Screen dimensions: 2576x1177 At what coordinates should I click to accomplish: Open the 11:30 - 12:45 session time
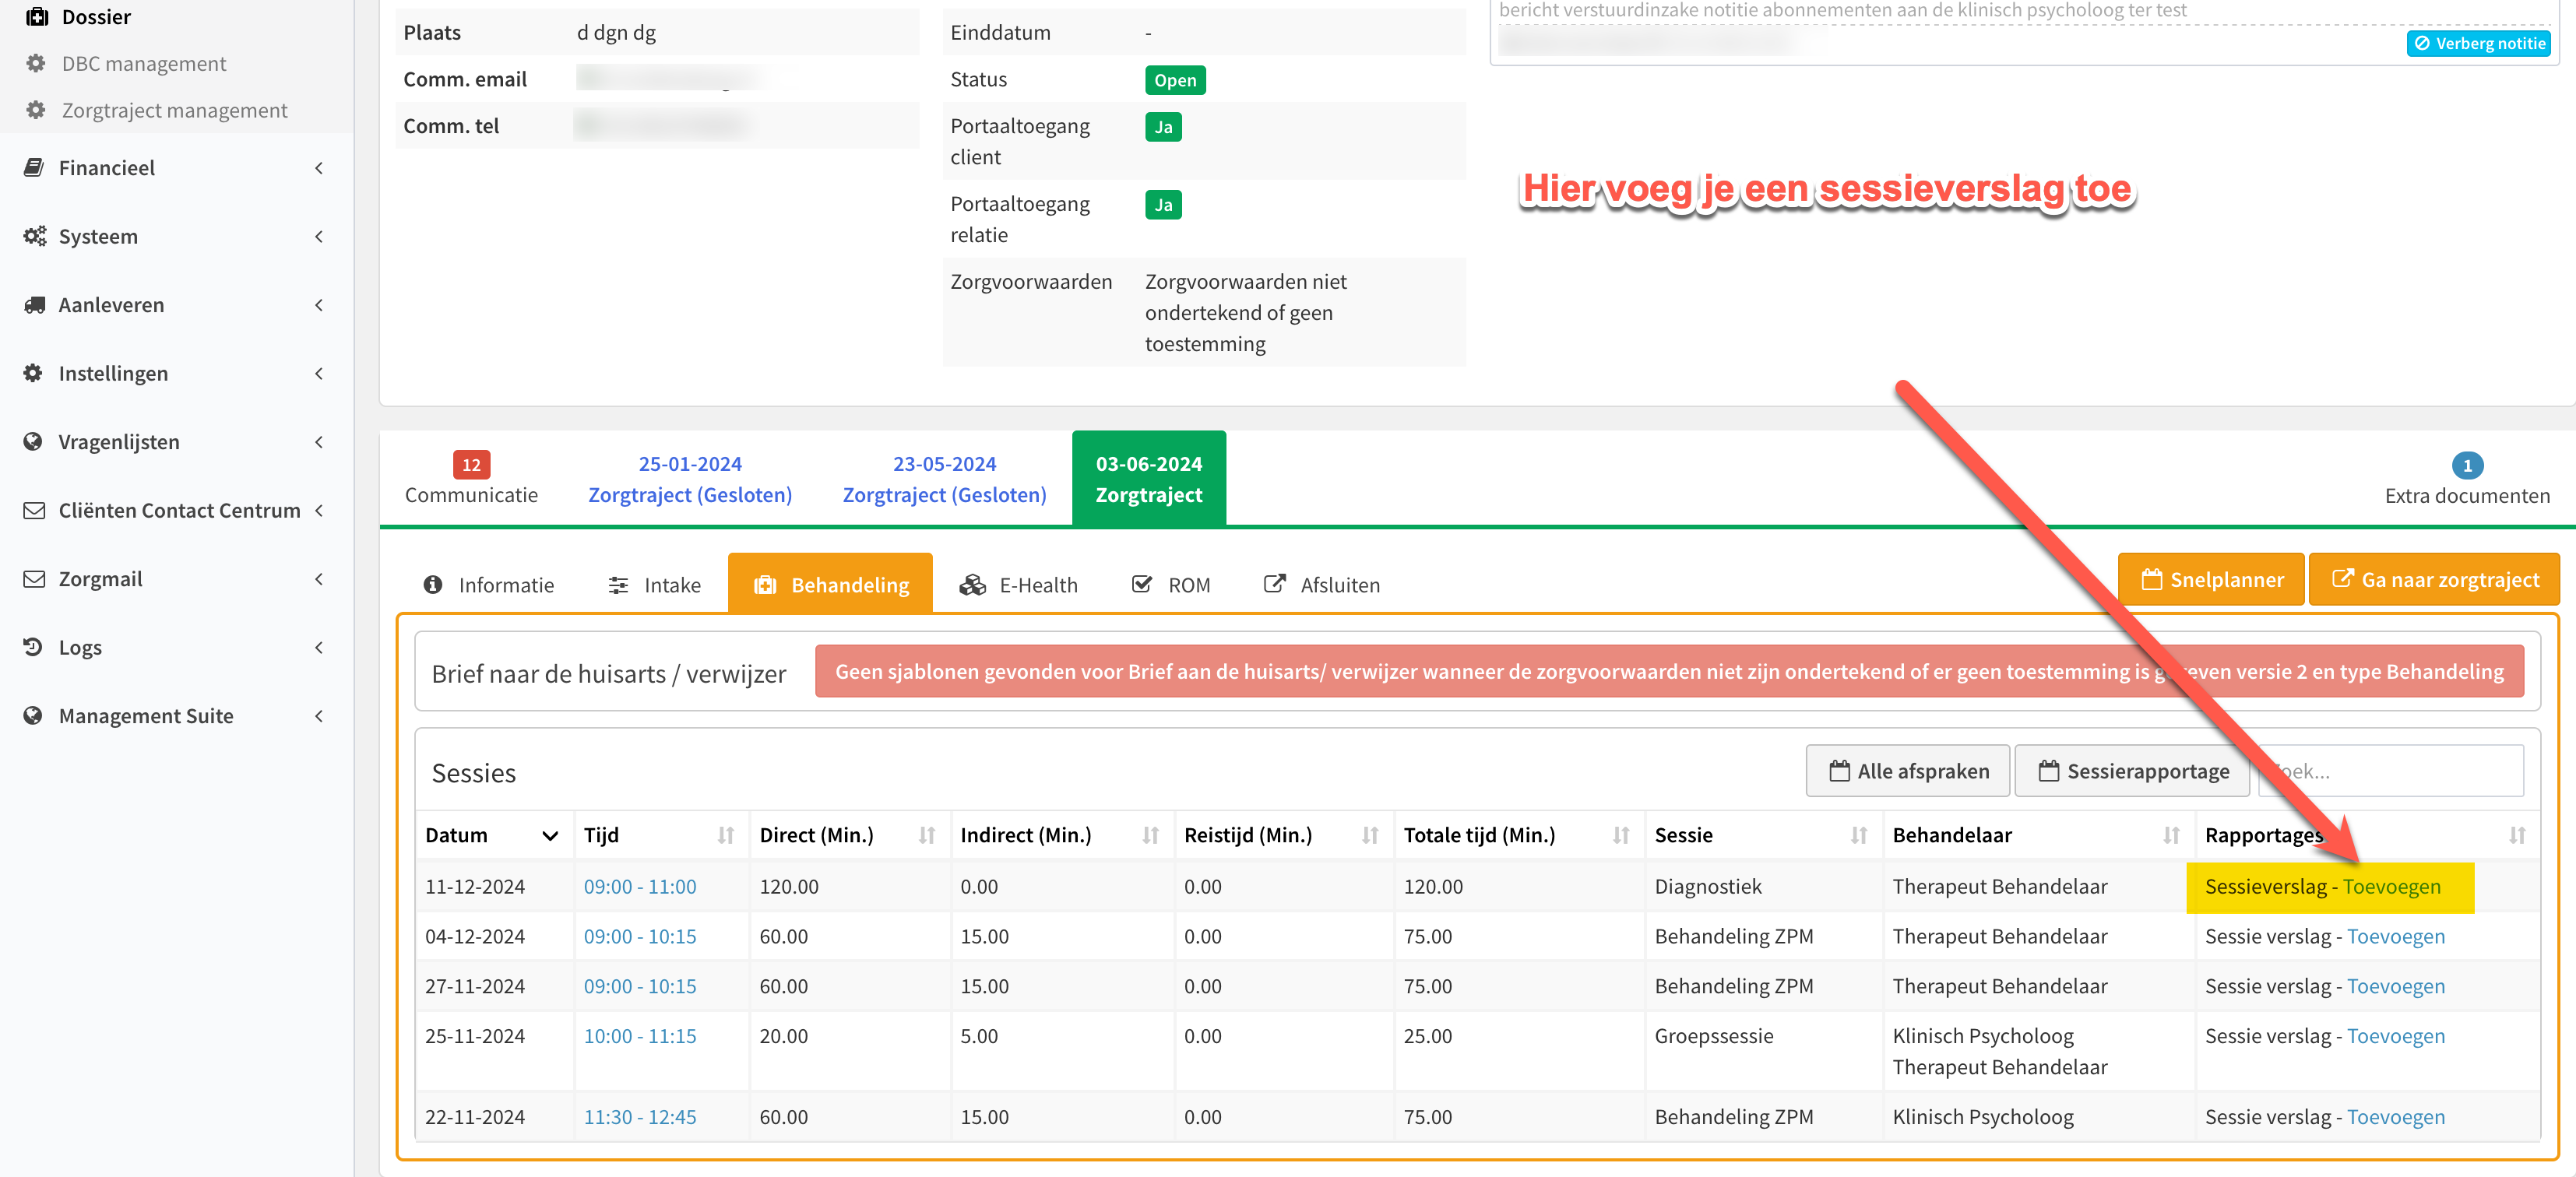[640, 1117]
